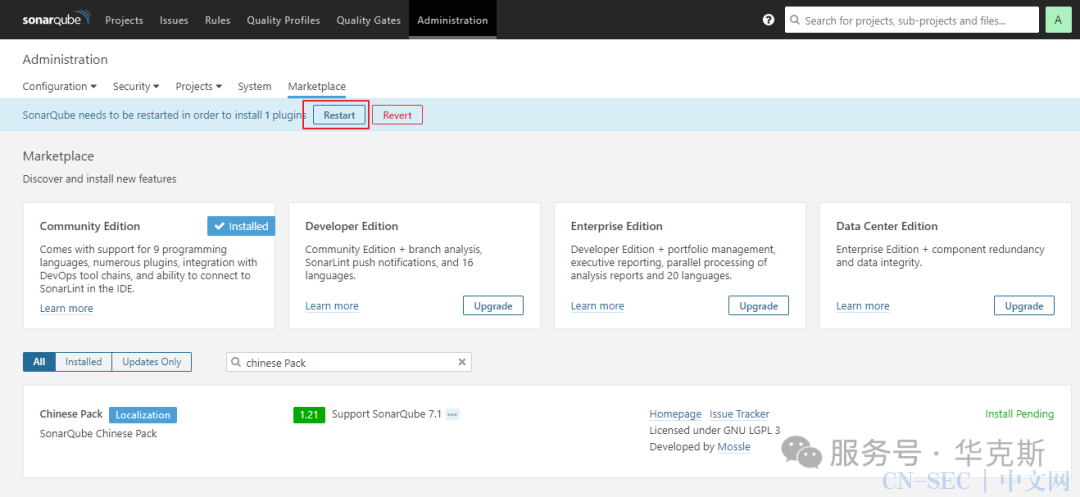The width and height of the screenshot is (1080, 497).
Task: Click the Developer Edition card title
Action: [x=351, y=226]
